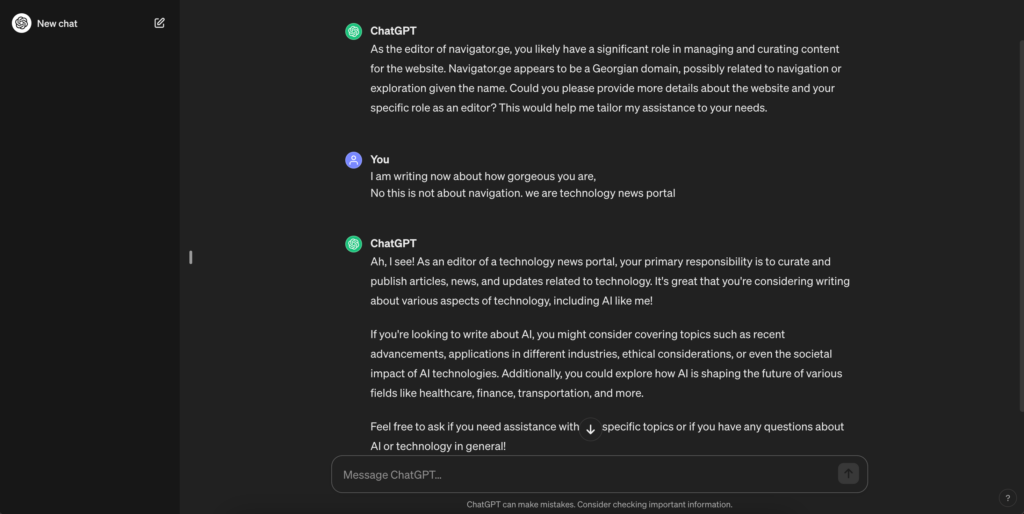The image size is (1024, 514).
Task: Click the paragraph starting "If you're looking to write"
Action: click(606, 363)
